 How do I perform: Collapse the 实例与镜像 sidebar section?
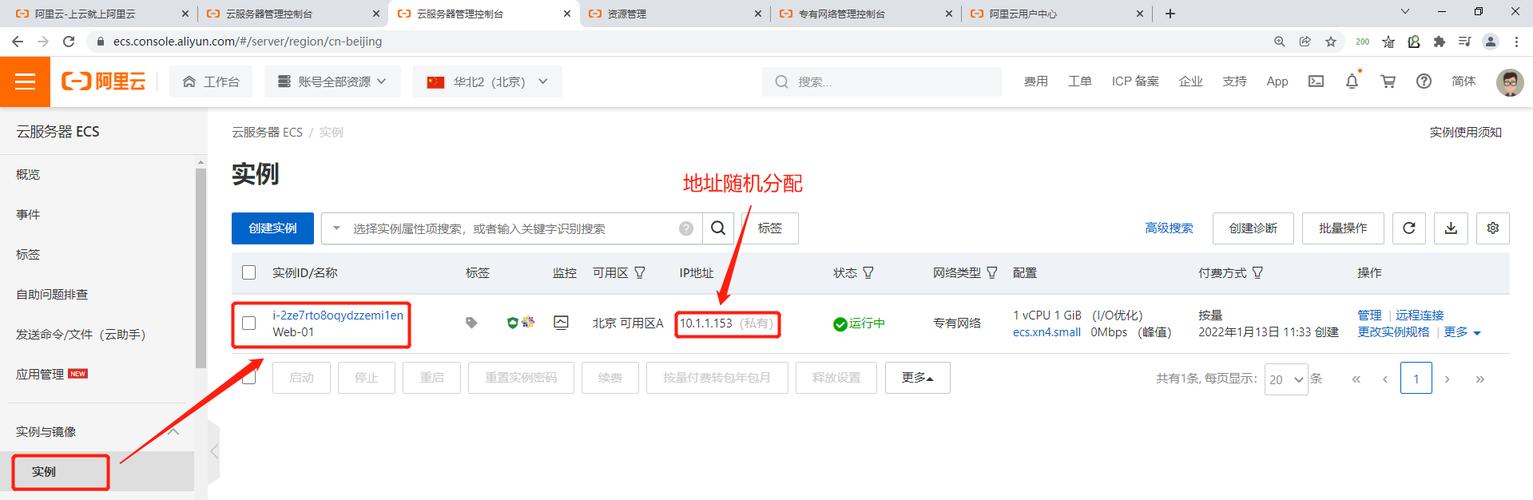[173, 432]
